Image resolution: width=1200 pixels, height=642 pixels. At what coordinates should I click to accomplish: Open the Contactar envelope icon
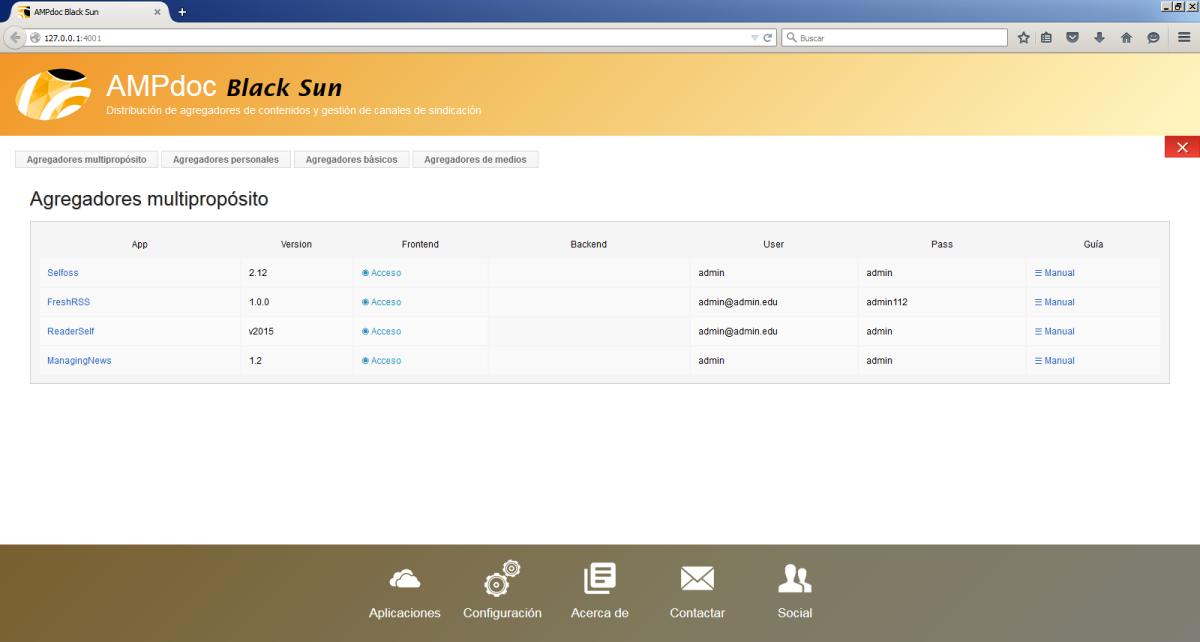(697, 579)
